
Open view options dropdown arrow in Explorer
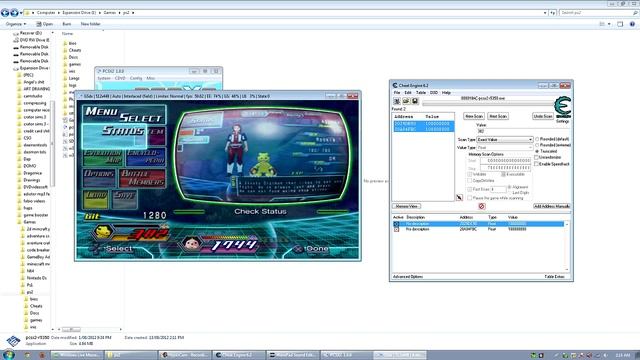[609, 24]
